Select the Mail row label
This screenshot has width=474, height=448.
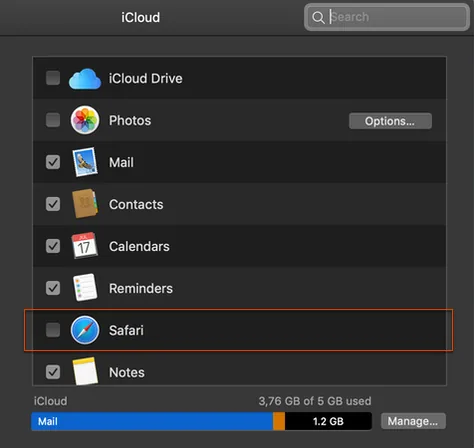(121, 163)
